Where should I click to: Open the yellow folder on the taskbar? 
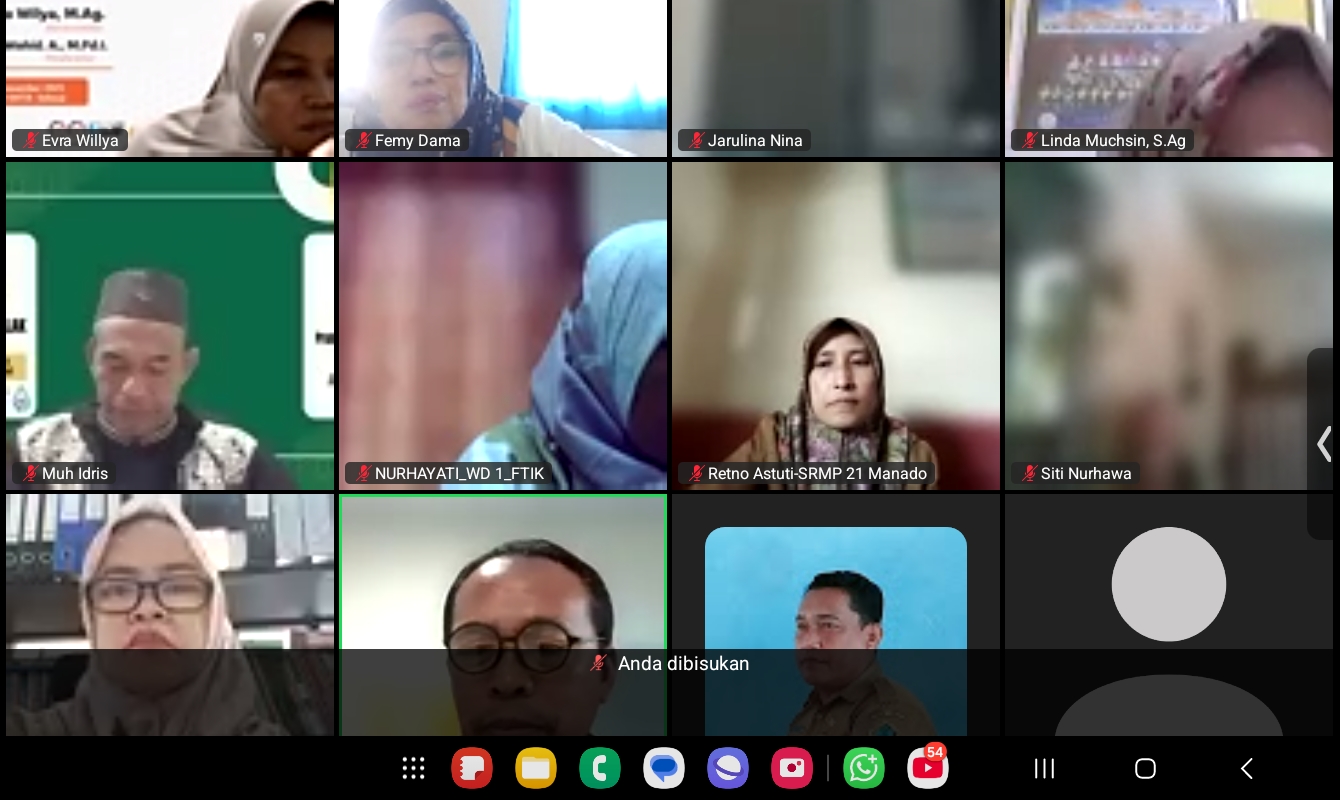point(536,768)
